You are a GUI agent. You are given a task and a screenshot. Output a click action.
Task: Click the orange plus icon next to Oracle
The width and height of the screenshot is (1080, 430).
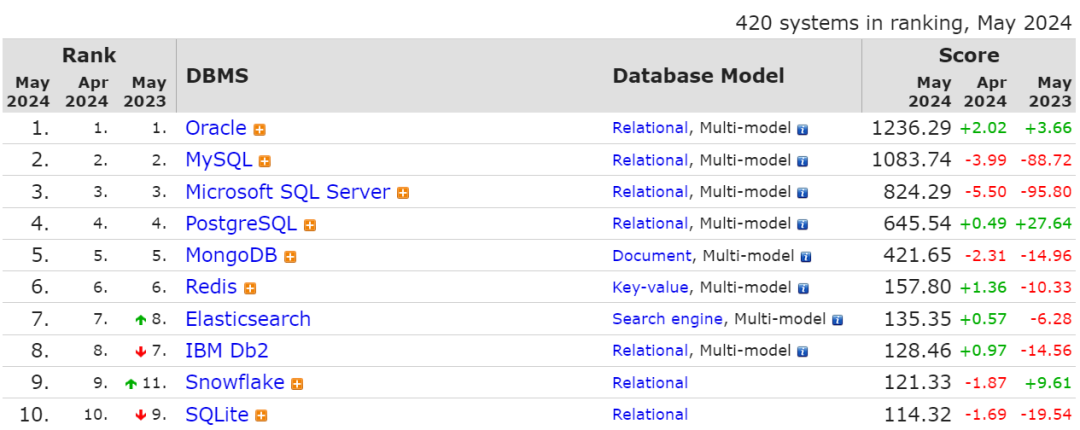pos(259,130)
